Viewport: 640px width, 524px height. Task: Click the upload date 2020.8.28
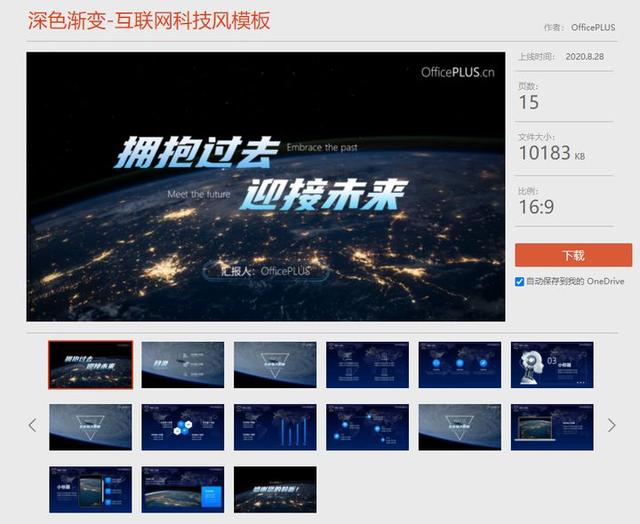(x=584, y=57)
